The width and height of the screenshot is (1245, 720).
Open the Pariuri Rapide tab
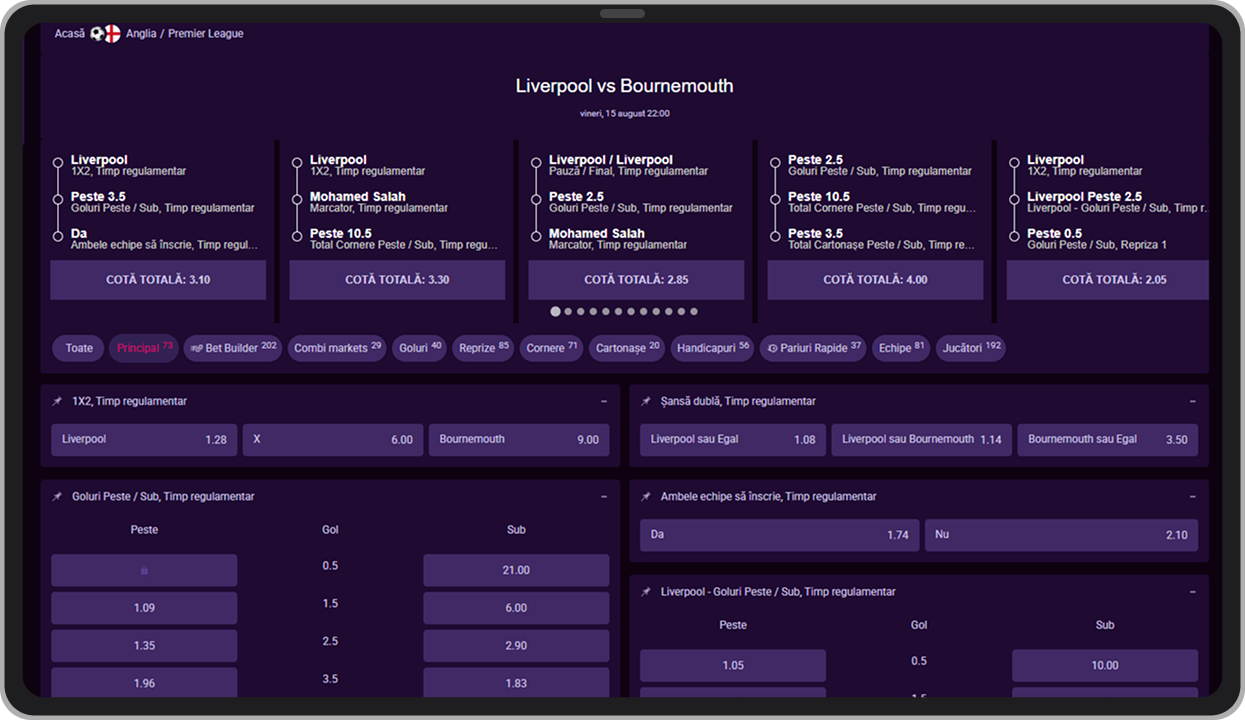coord(813,348)
